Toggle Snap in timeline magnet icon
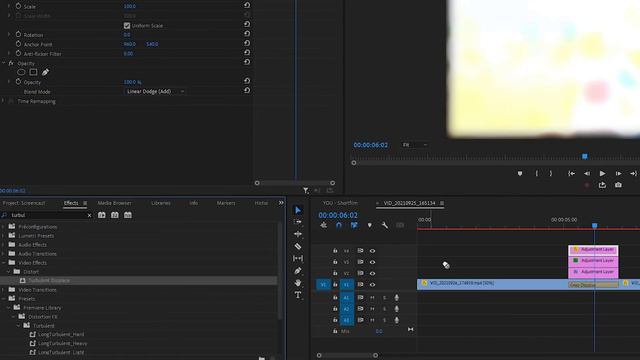The width and height of the screenshot is (640, 360). pyautogui.click(x=339, y=225)
